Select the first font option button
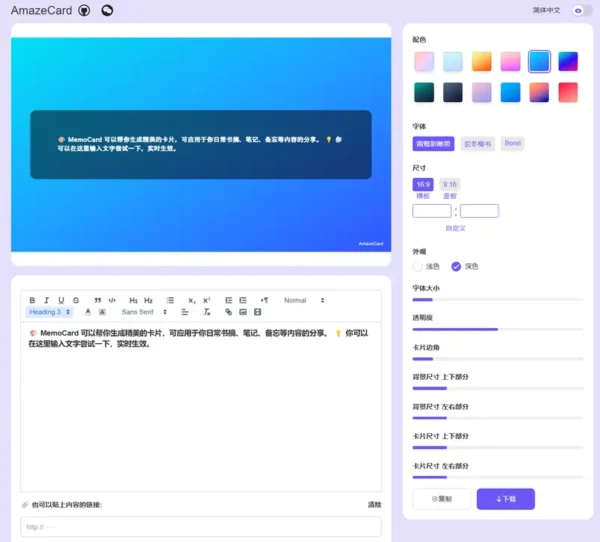Image resolution: width=600 pixels, height=542 pixels. coord(433,144)
